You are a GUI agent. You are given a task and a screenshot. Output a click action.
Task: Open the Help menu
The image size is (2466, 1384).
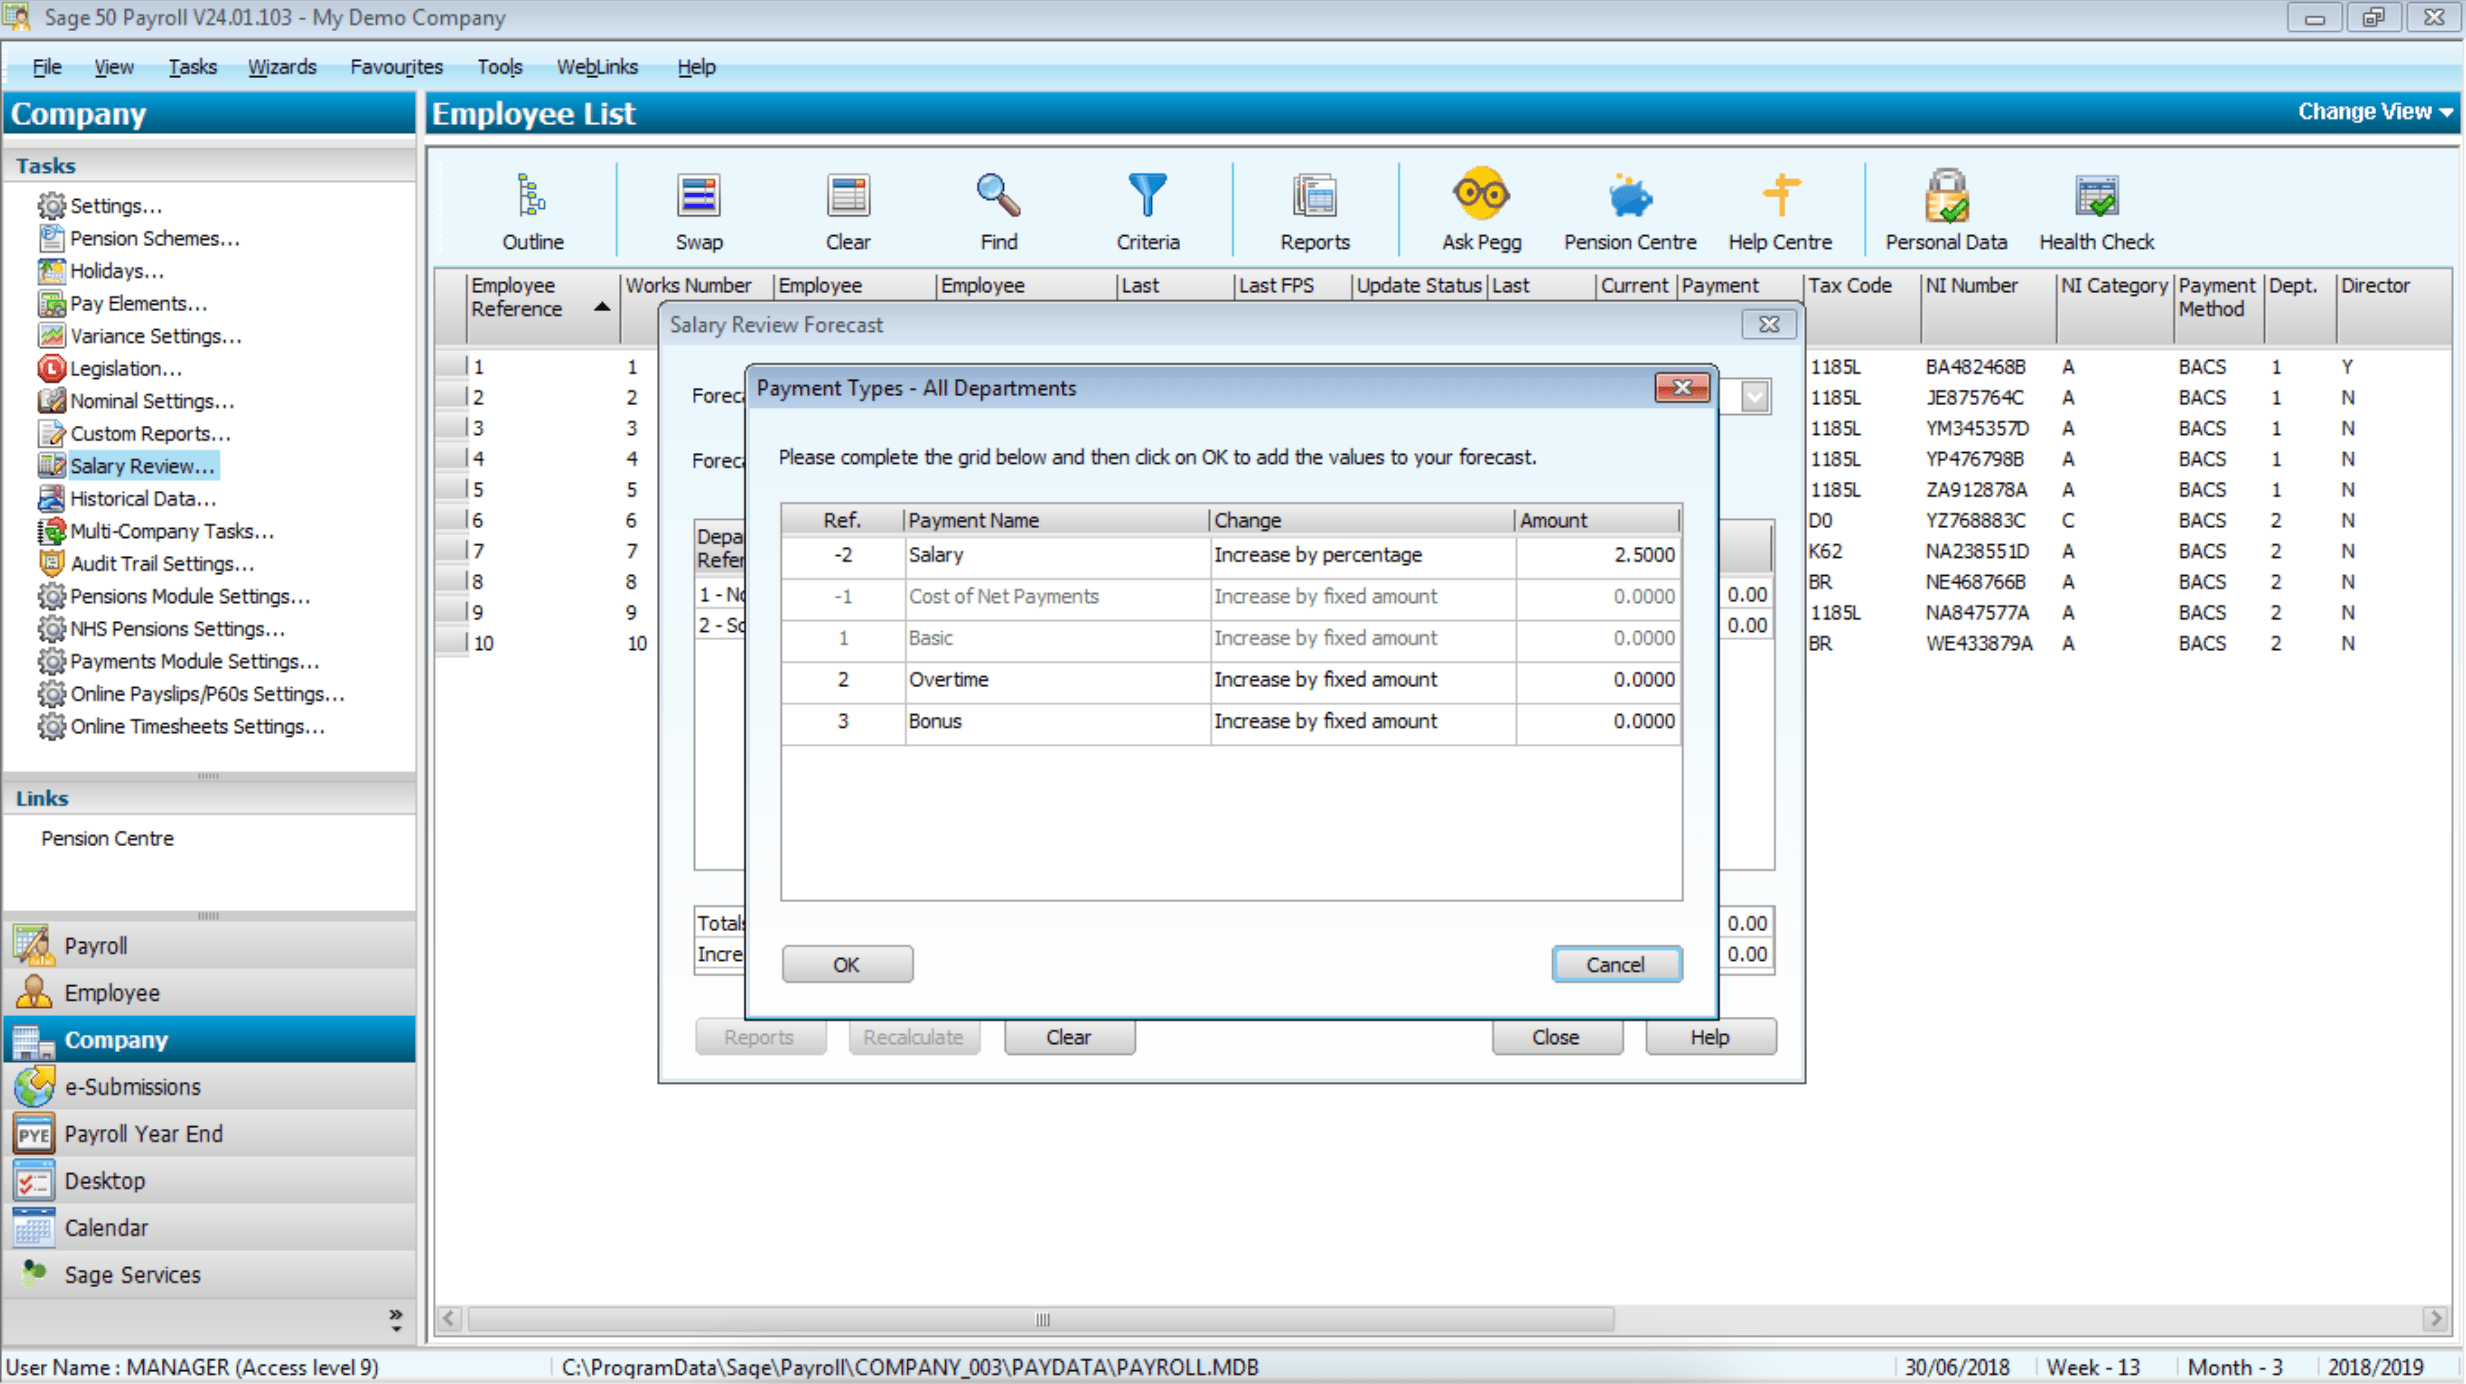696,67
